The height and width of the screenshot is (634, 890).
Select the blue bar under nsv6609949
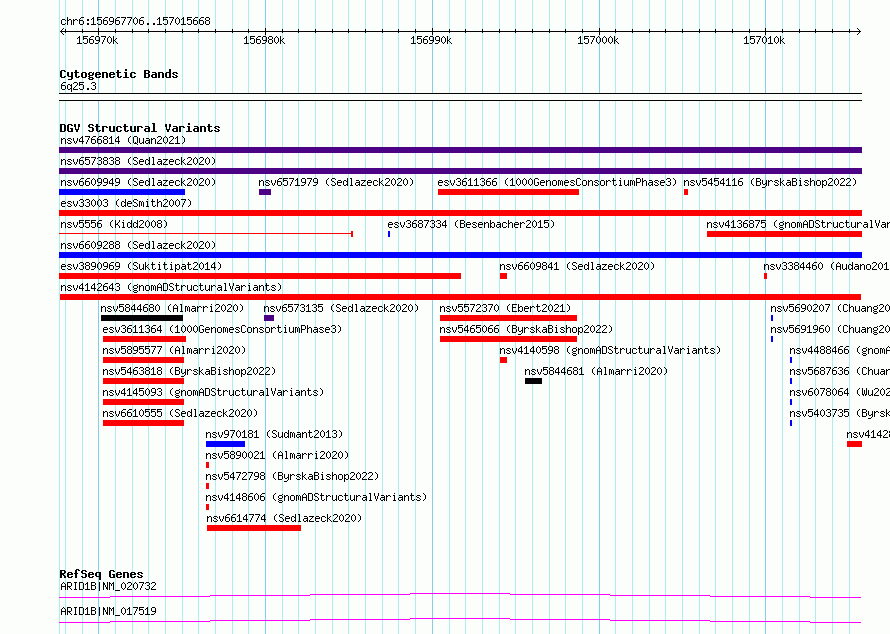pyautogui.click(x=122, y=192)
